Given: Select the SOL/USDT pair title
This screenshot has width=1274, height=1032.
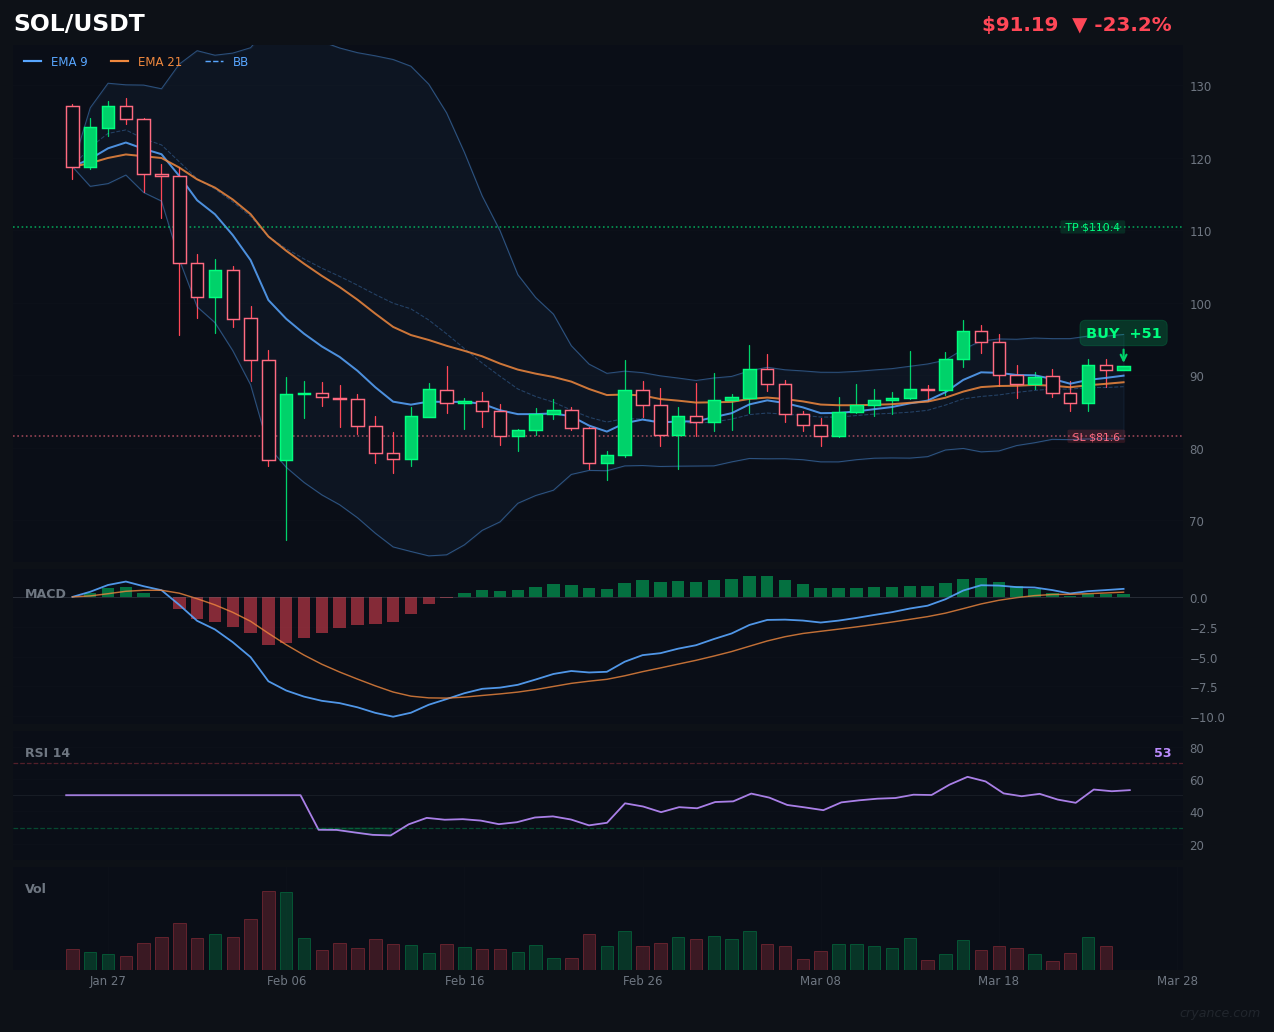Looking at the screenshot, I should [x=78, y=23].
